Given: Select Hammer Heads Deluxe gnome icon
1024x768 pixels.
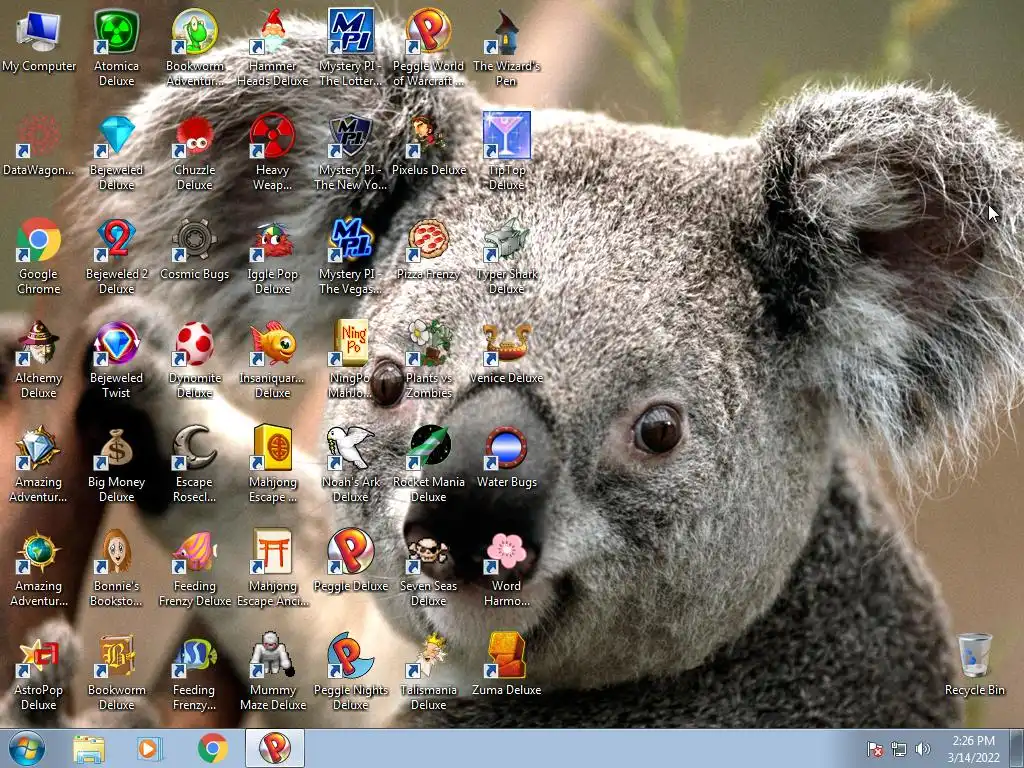Looking at the screenshot, I should (272, 31).
